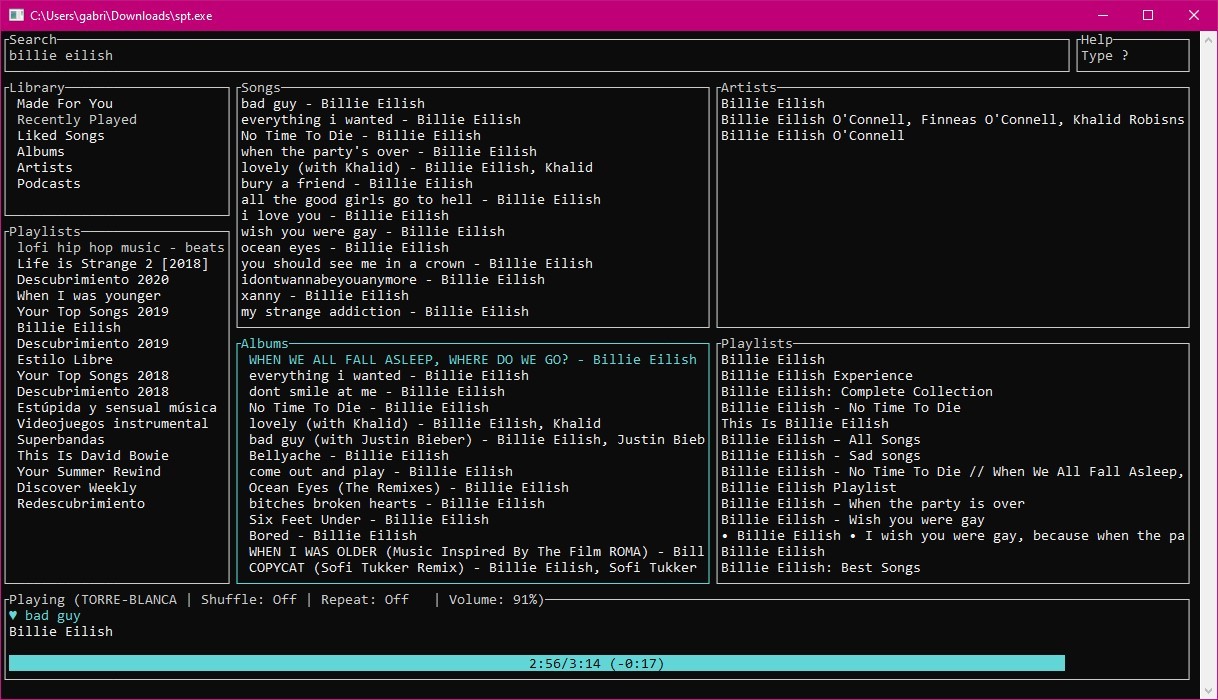This screenshot has width=1218, height=700.
Task: Open Life is Strange 2 [2018] playlist
Action: click(x=113, y=264)
